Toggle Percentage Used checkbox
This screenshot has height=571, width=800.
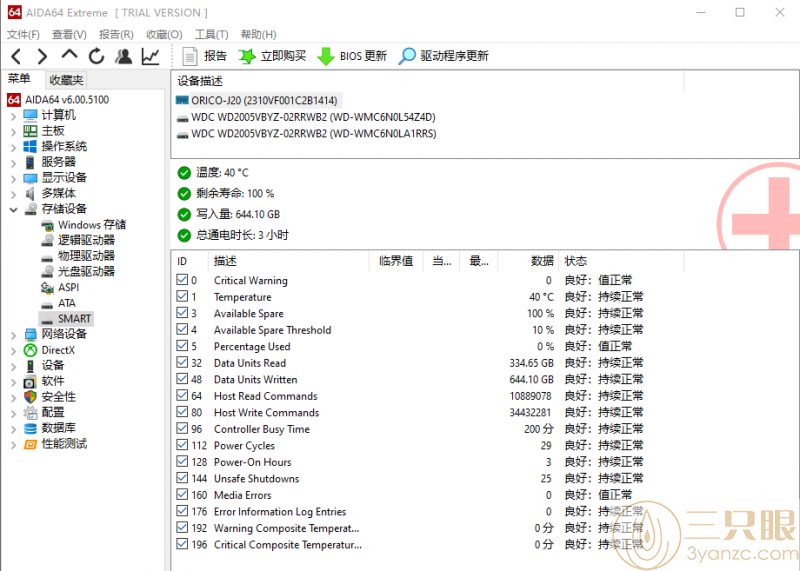click(x=182, y=345)
